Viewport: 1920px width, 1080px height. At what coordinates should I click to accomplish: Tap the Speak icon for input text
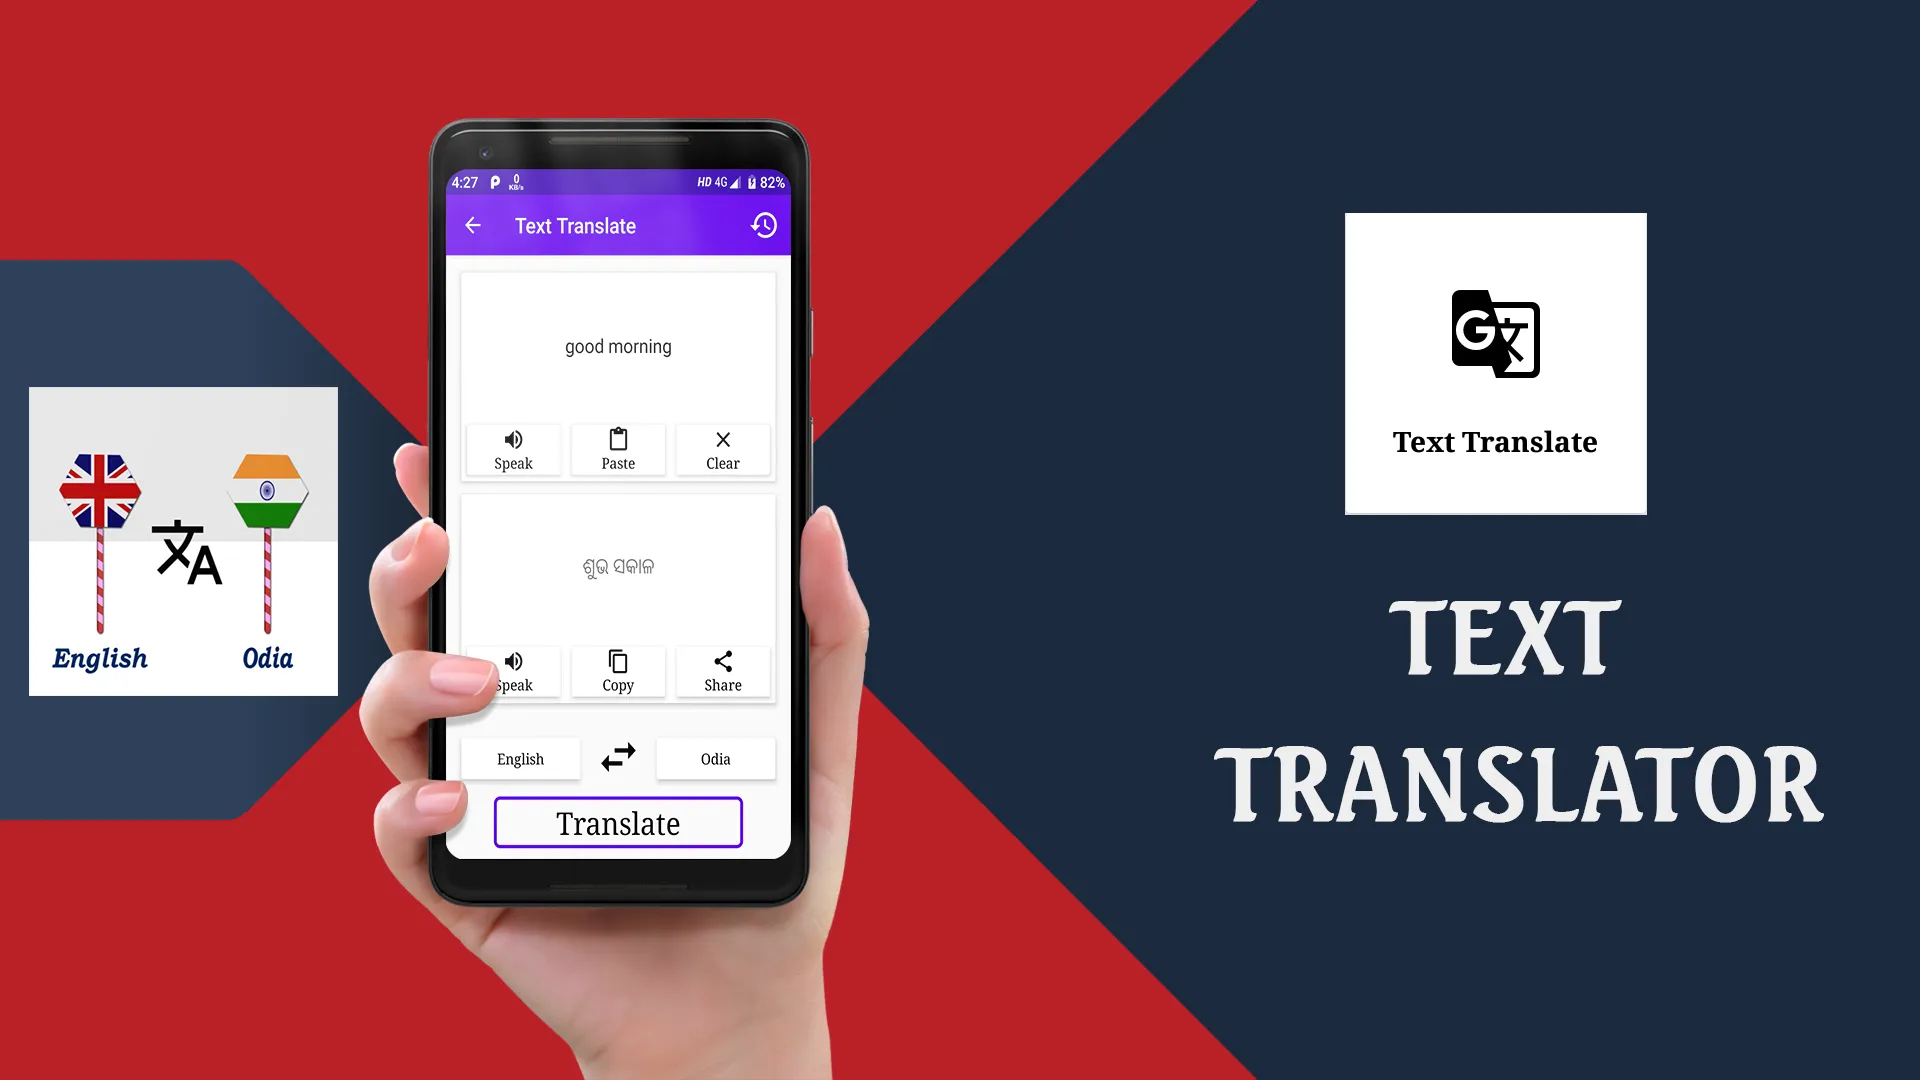pyautogui.click(x=513, y=448)
